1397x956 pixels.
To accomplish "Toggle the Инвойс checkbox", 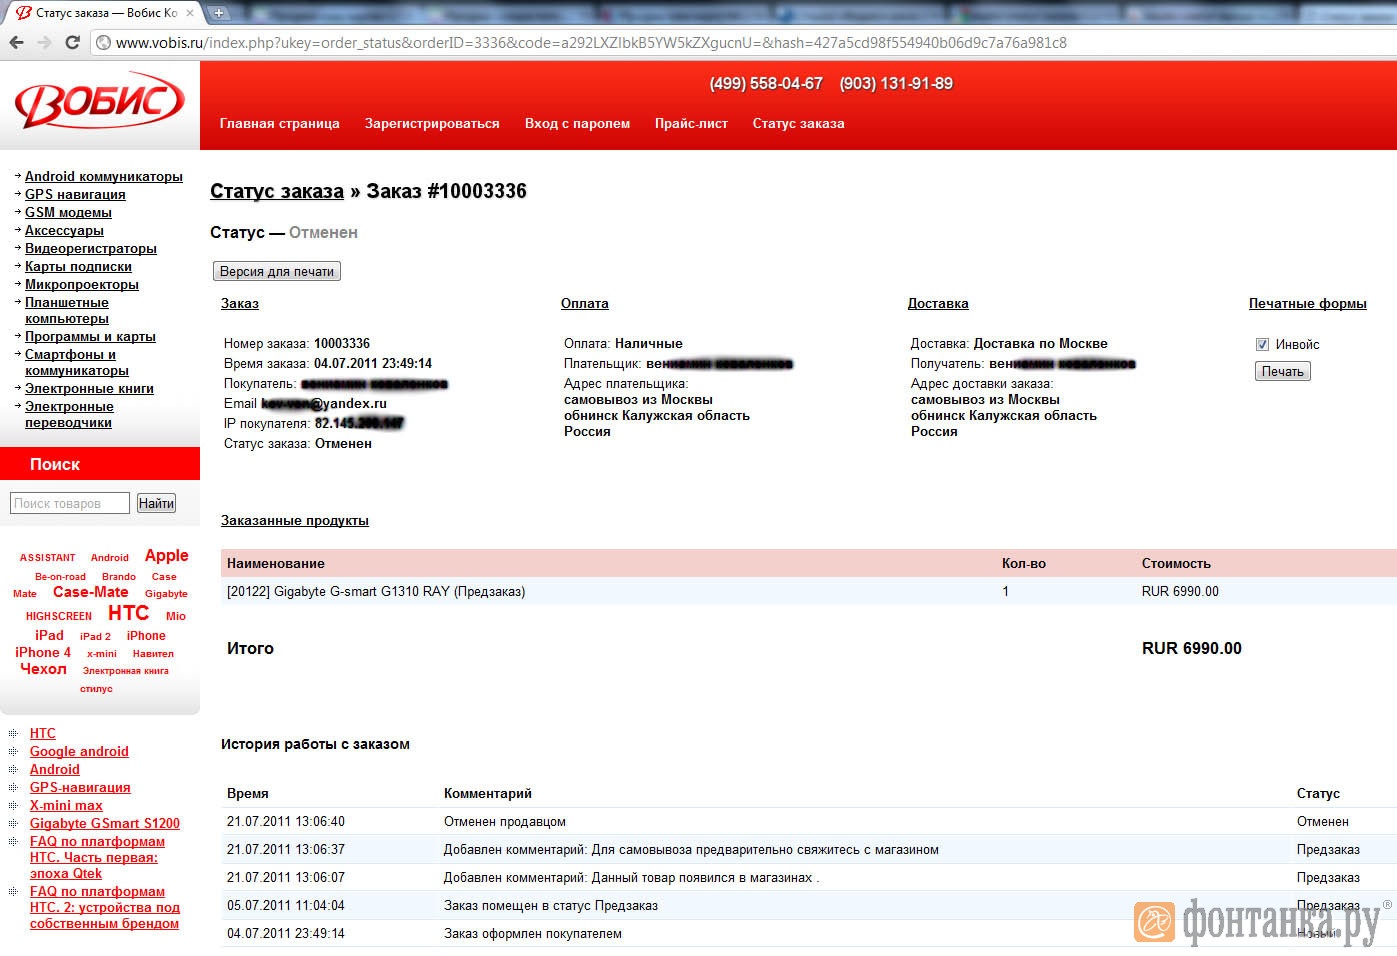I will click(x=1262, y=344).
